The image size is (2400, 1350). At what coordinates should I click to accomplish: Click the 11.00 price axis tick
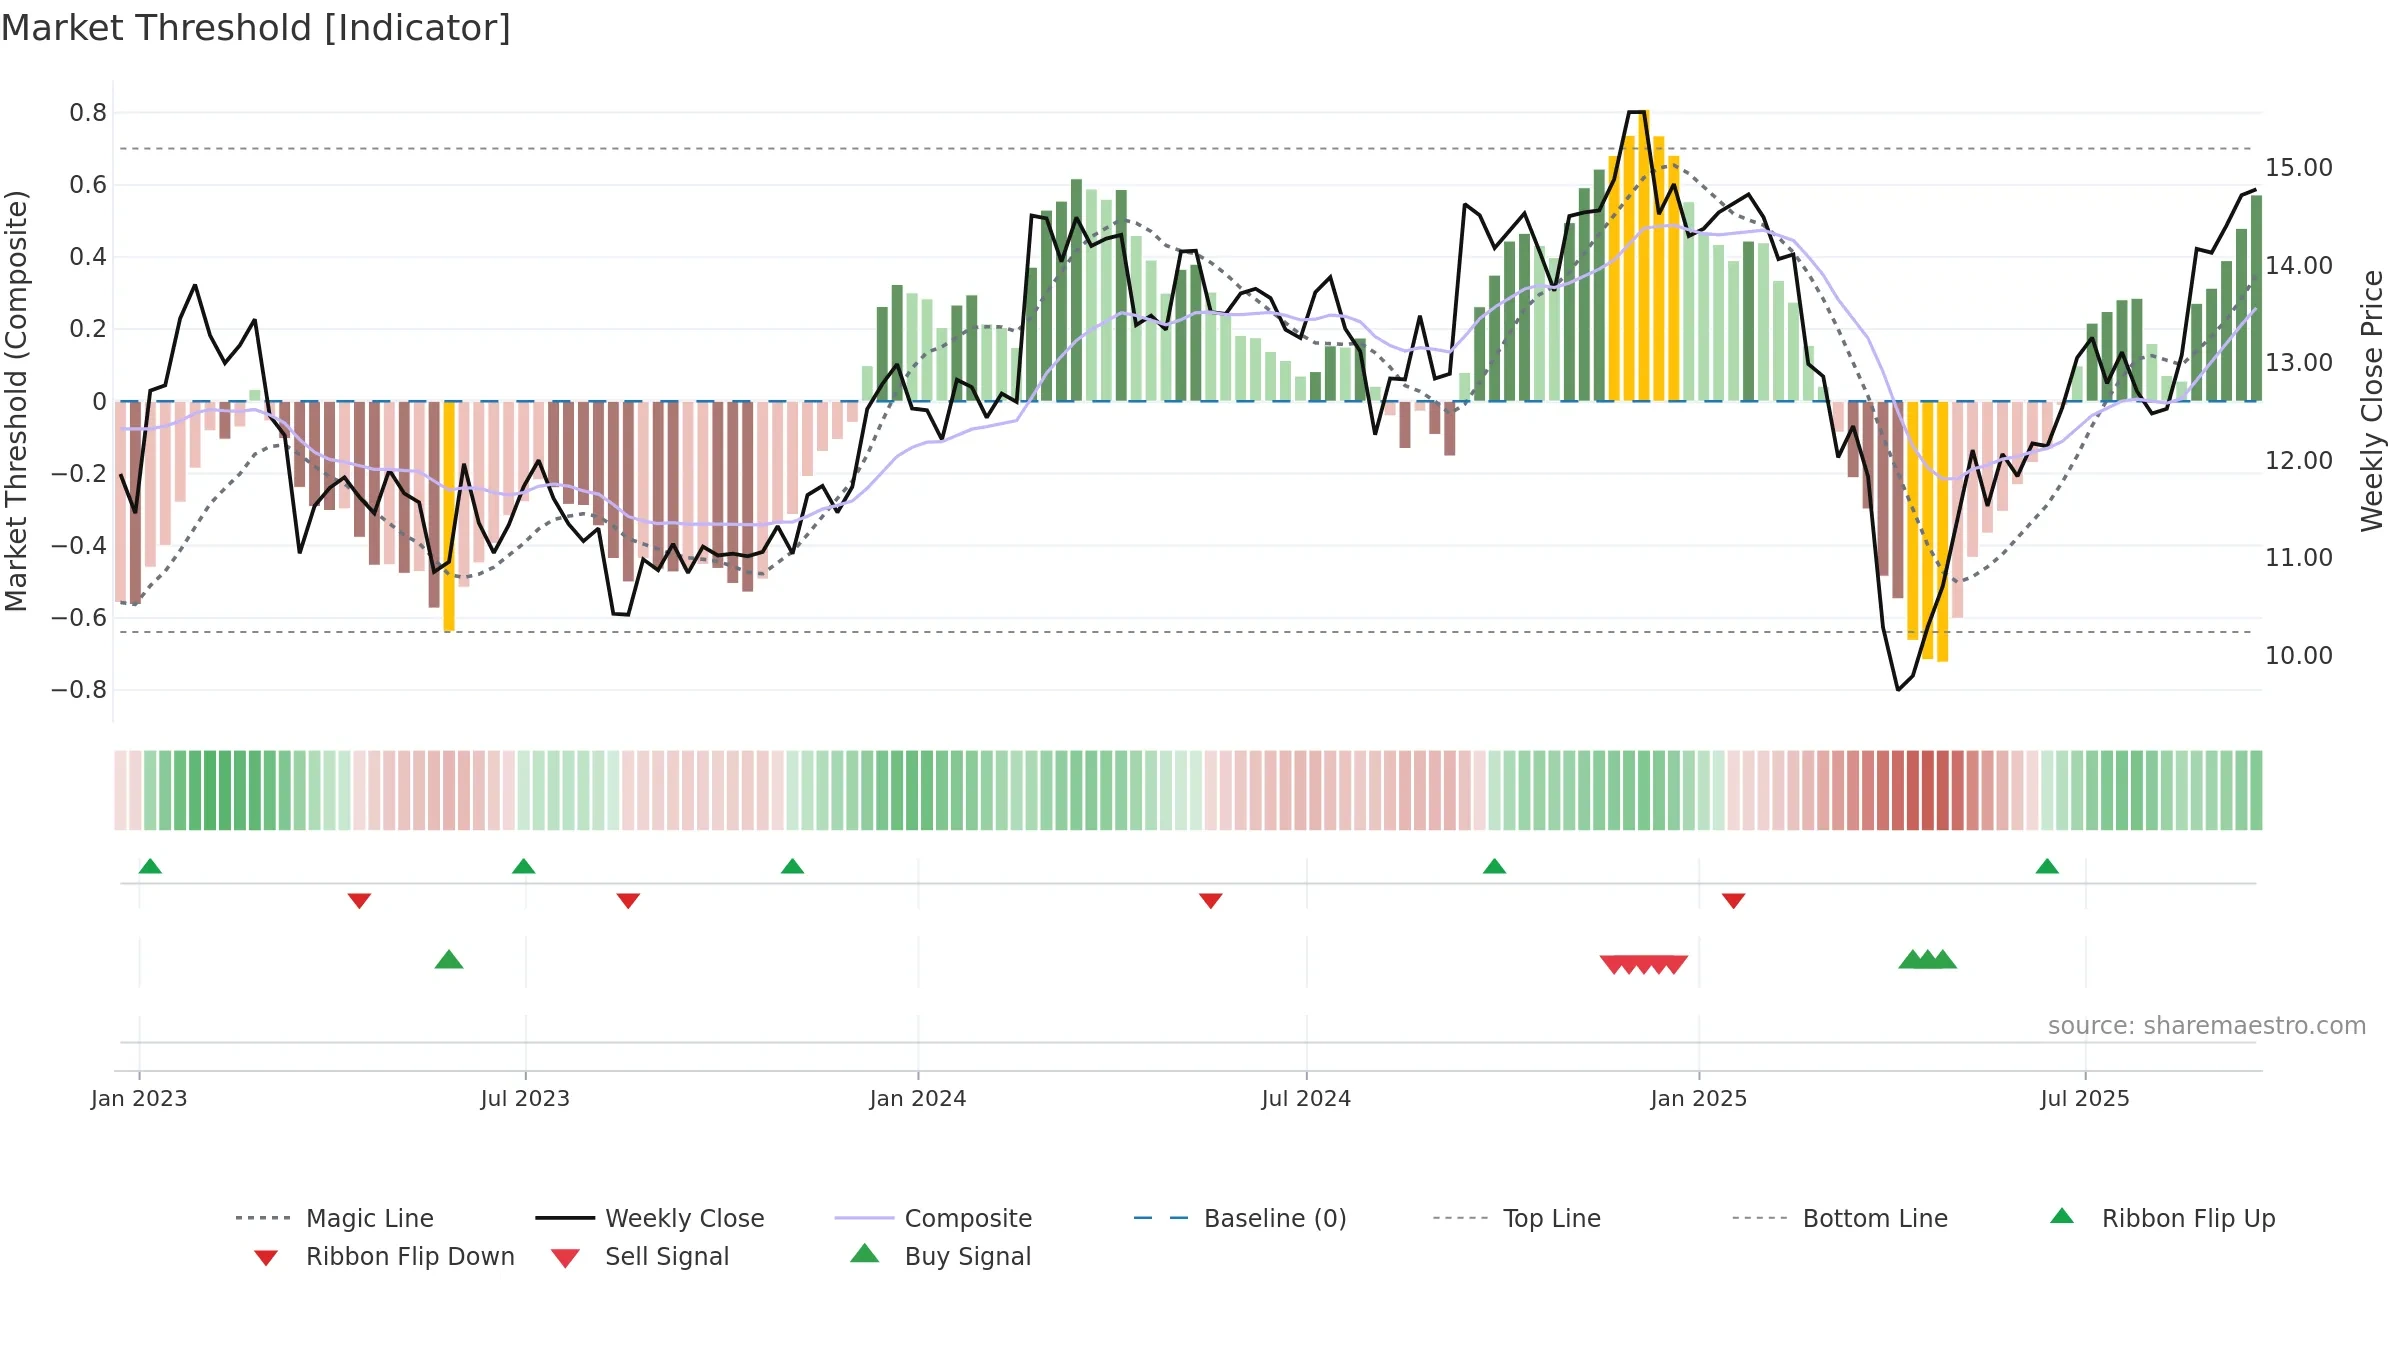click(2299, 558)
